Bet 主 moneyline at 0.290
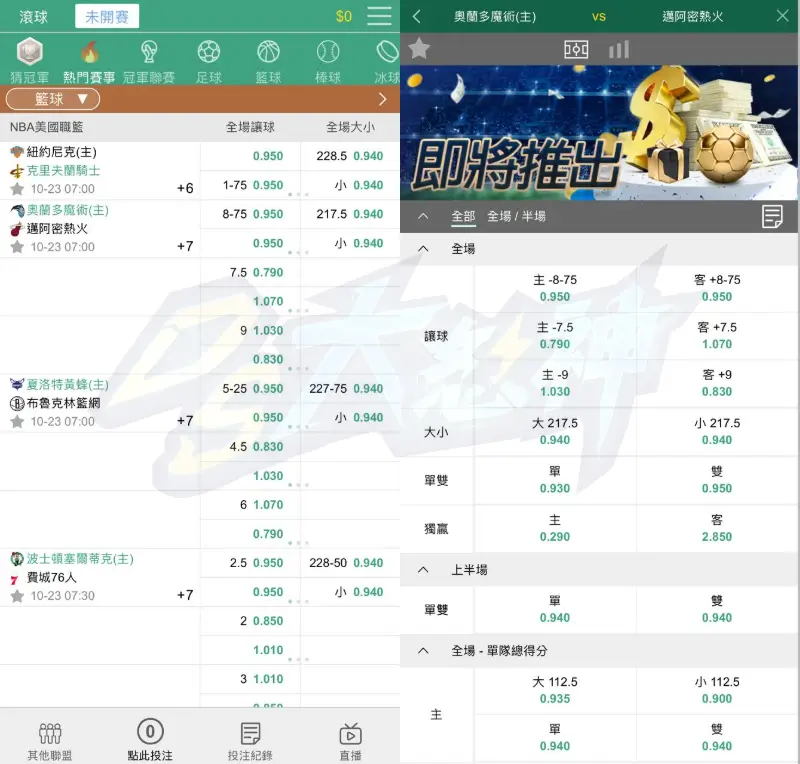The image size is (800, 764). pyautogui.click(x=555, y=529)
